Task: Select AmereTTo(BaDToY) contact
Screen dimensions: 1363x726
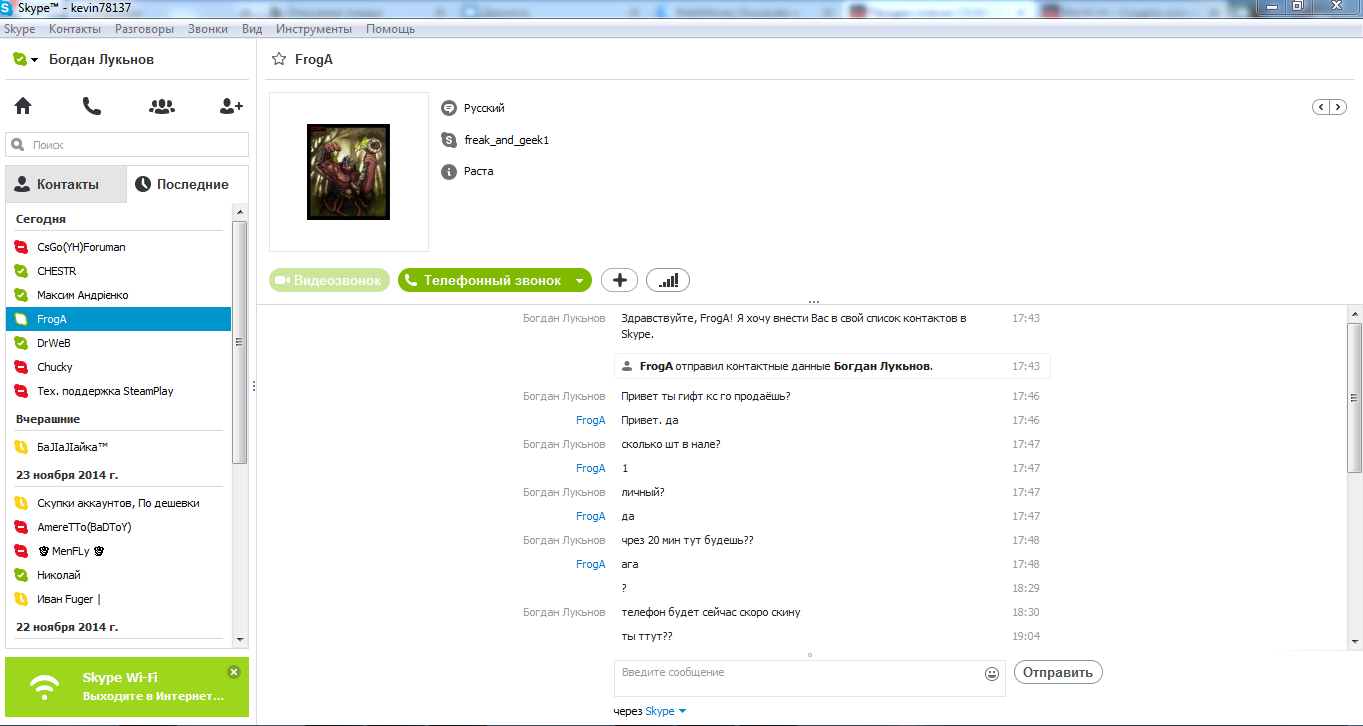Action: click(118, 527)
